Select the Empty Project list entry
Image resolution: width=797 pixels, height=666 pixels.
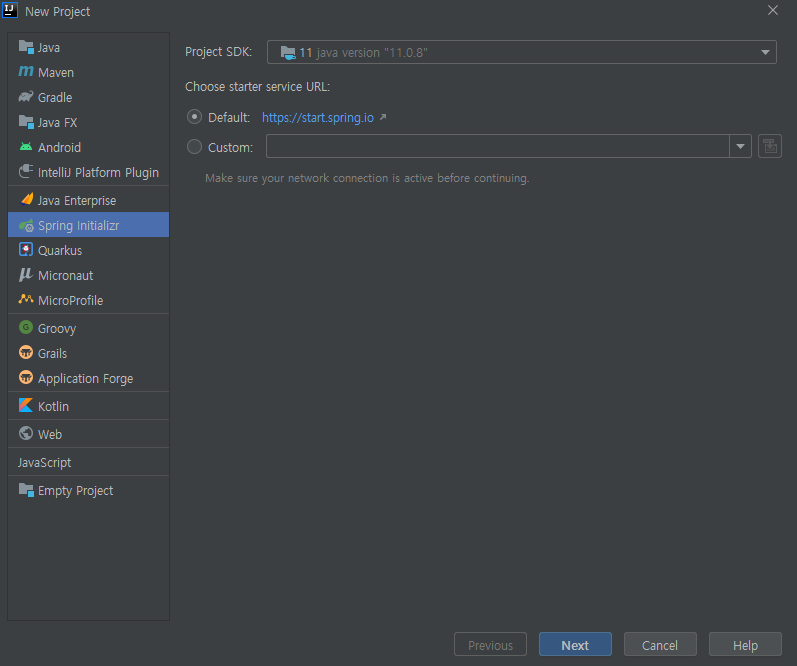coord(88,490)
